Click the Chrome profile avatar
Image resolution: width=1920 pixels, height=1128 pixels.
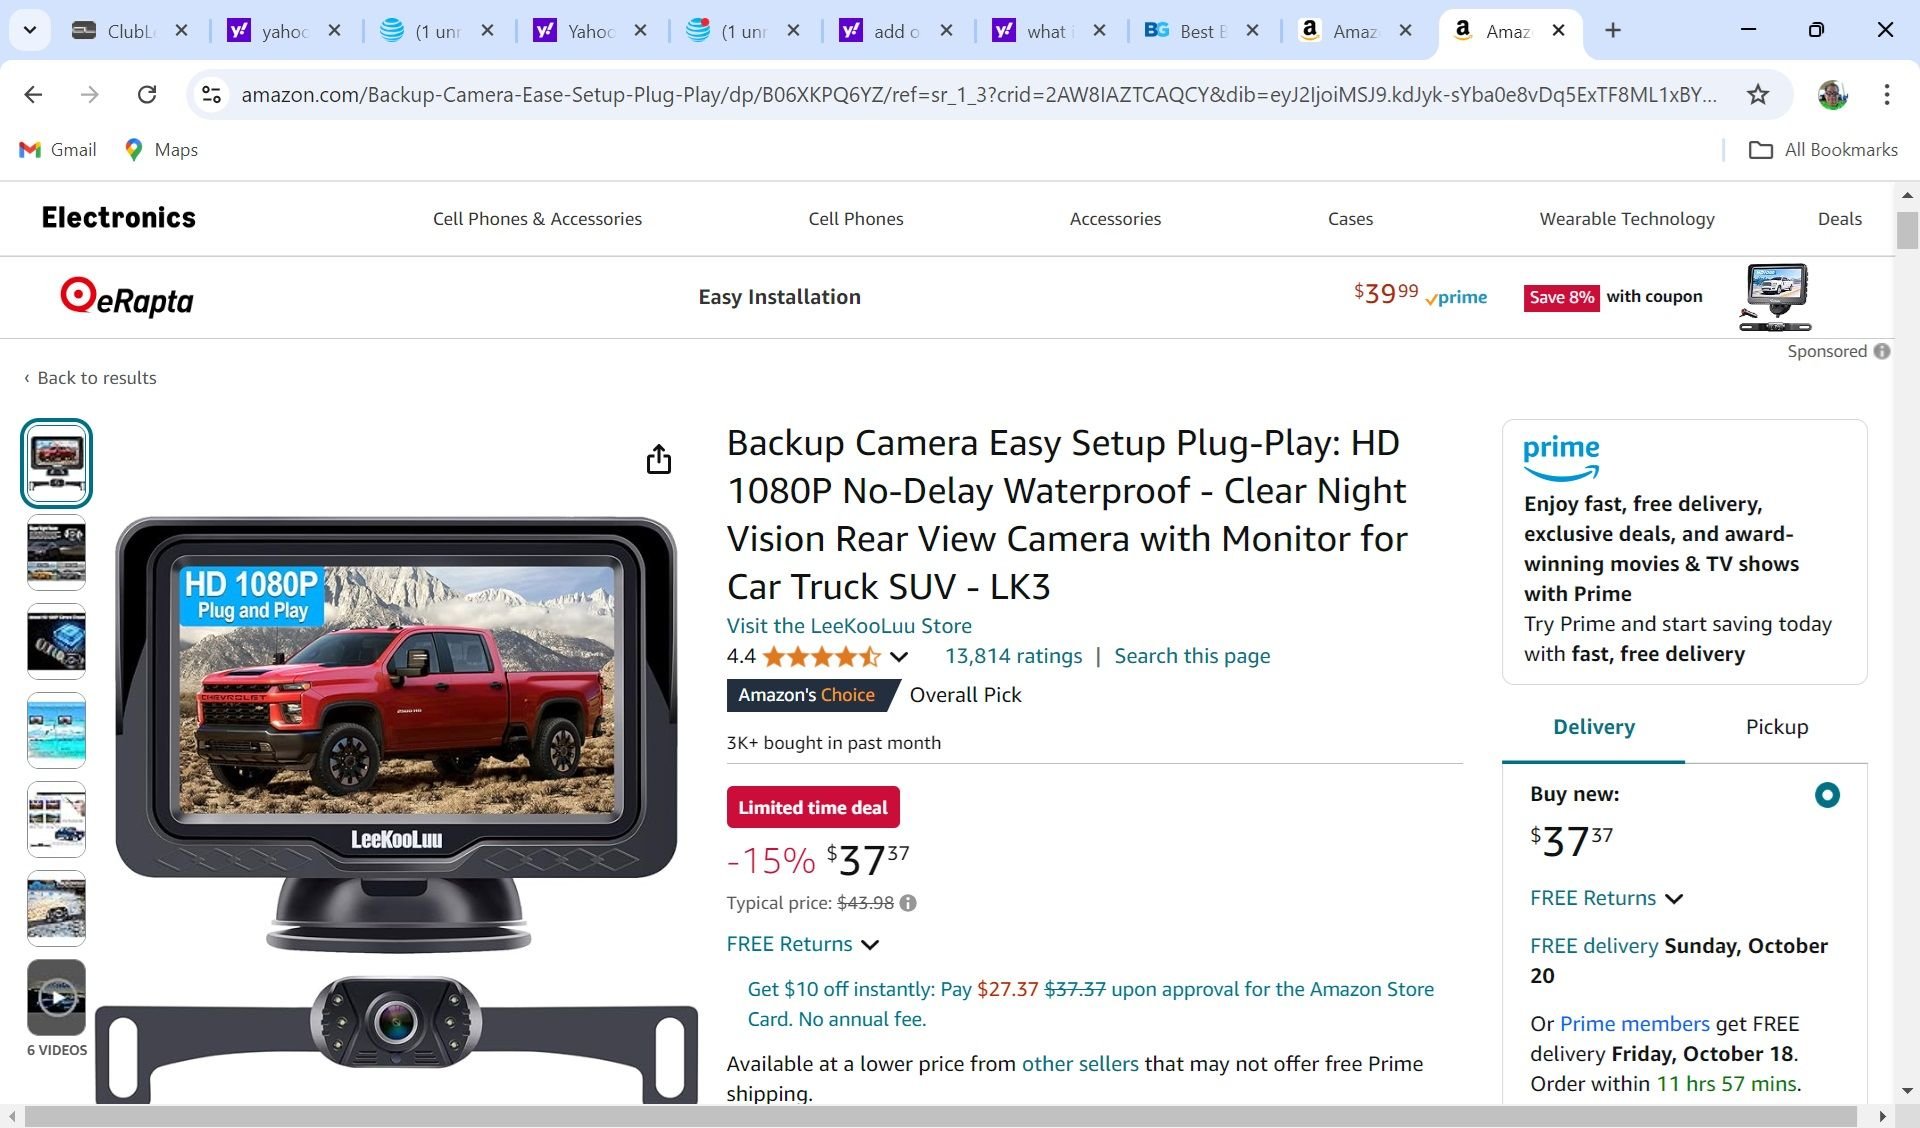tap(1832, 94)
